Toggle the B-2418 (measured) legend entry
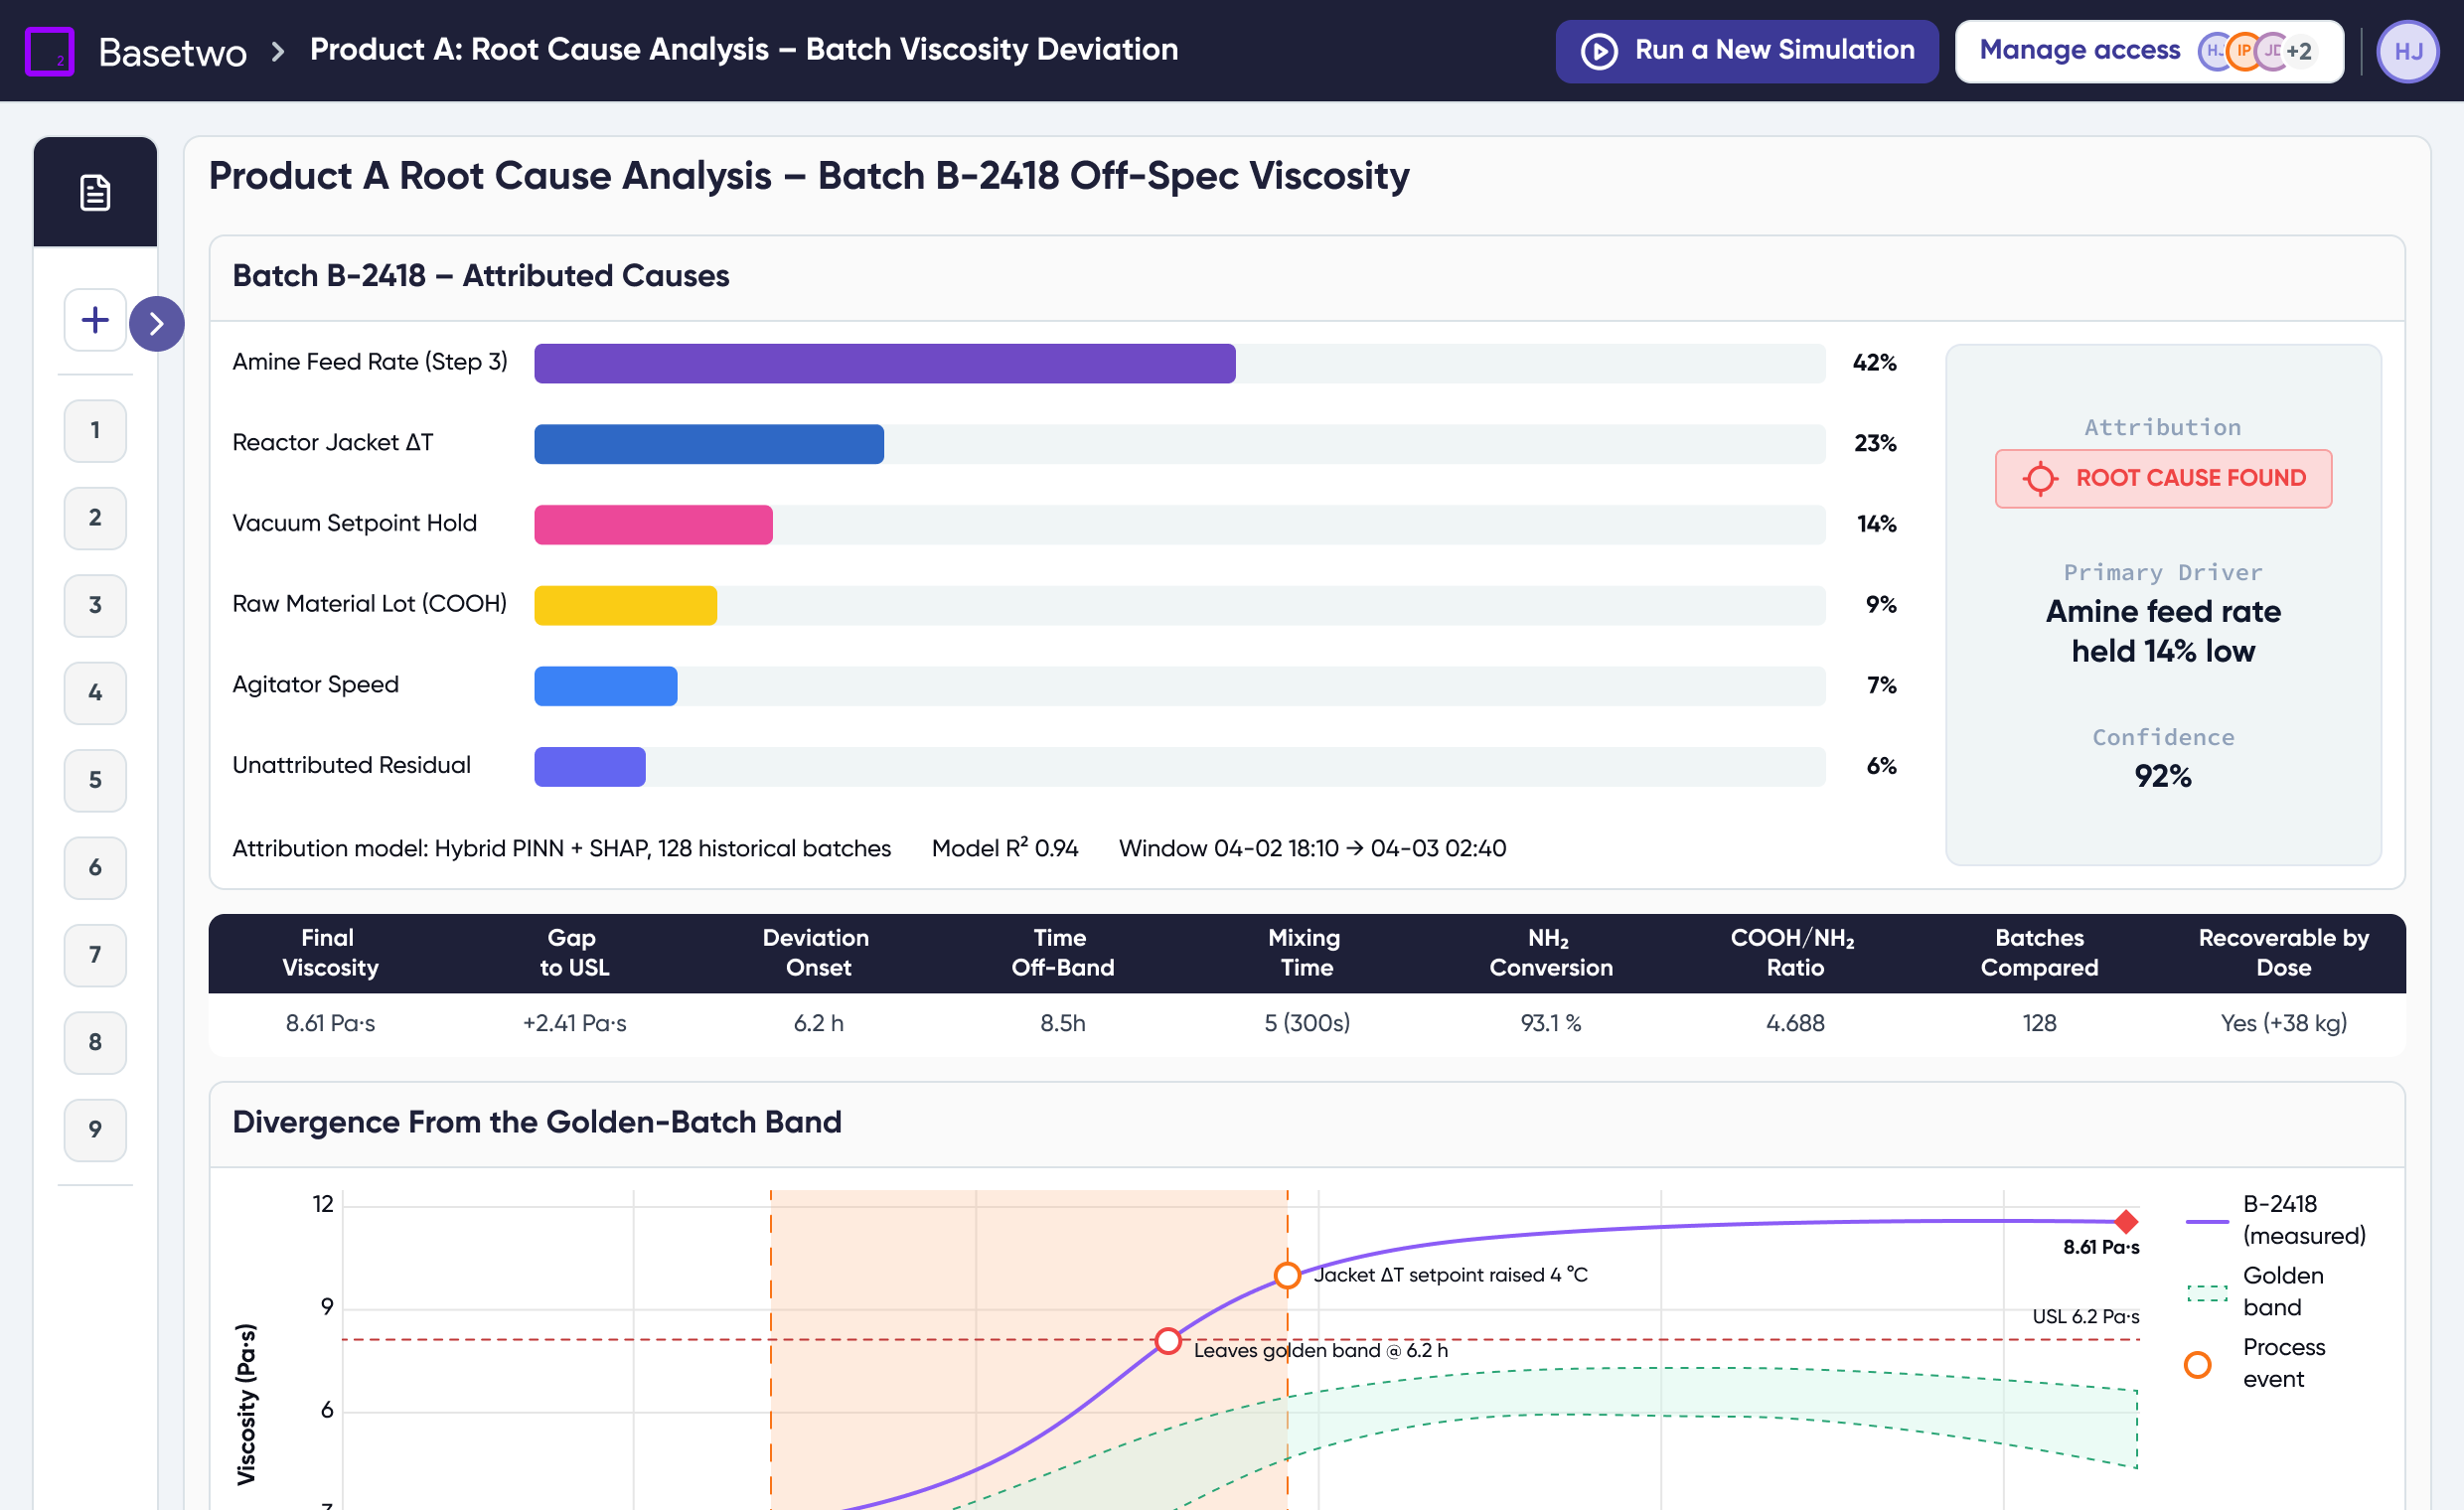This screenshot has width=2464, height=1510. (x=2275, y=1220)
